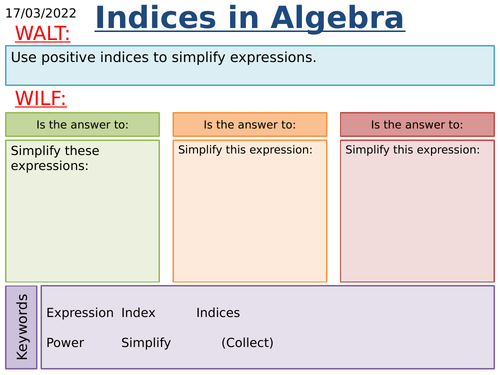This screenshot has width=500, height=375.
Task: Select the keyword Power
Action: (65, 343)
